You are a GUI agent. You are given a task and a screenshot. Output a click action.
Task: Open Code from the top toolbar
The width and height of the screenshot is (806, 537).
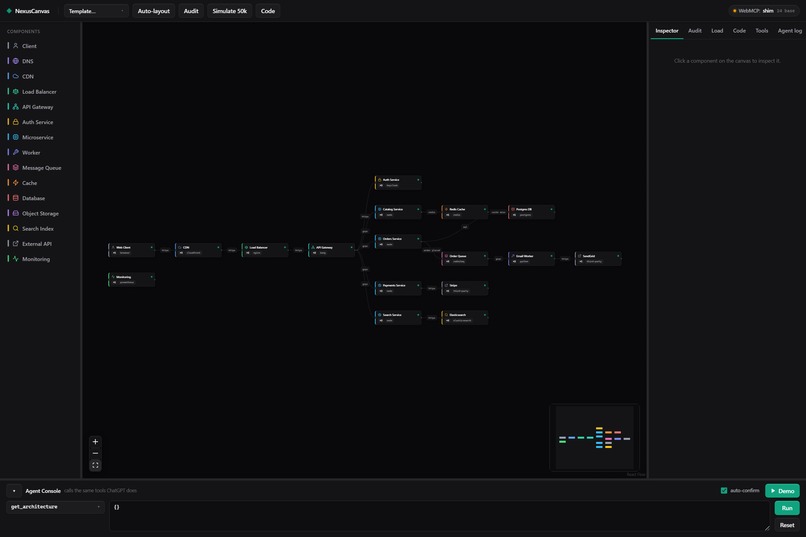pyautogui.click(x=268, y=11)
